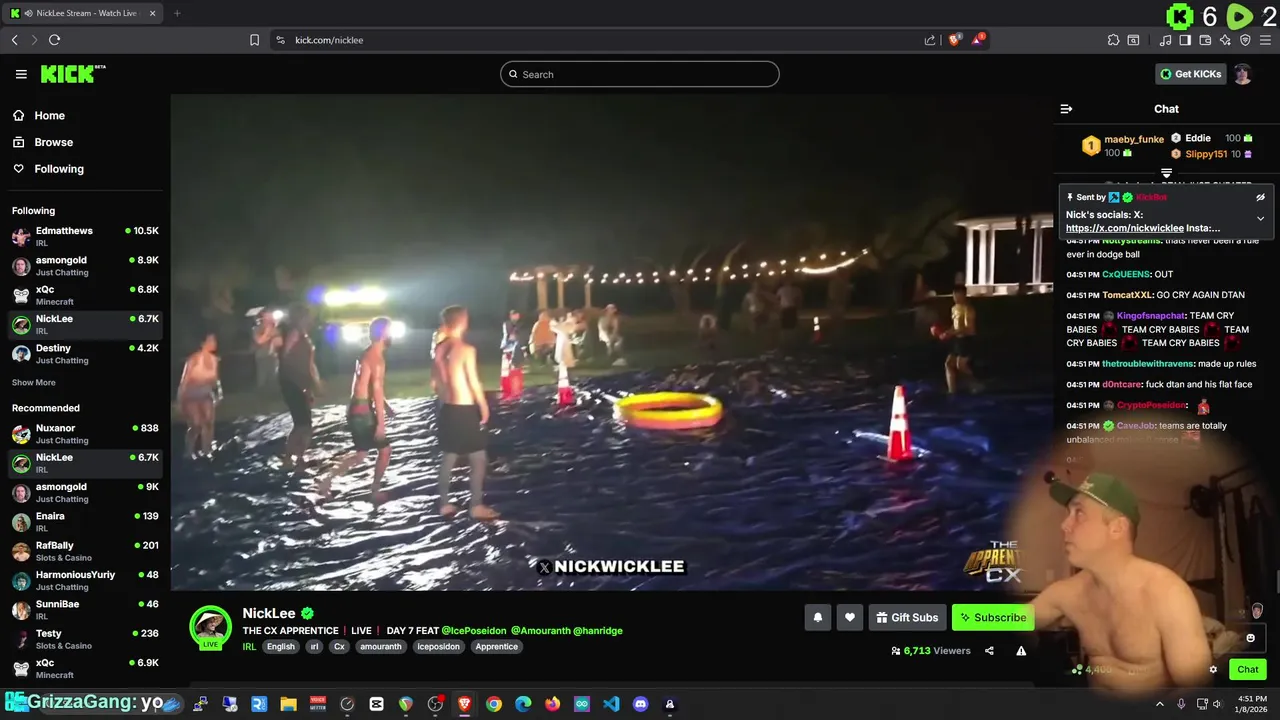The height and width of the screenshot is (720, 1280).
Task: Open the hamburger sidebar menu
Action: 21,74
